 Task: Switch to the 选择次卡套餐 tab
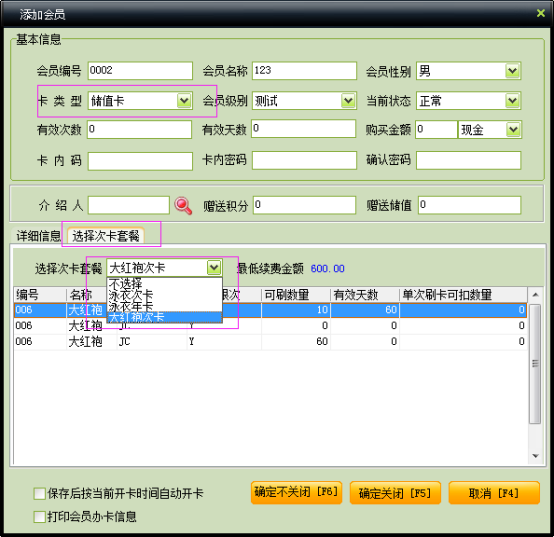coord(106,236)
